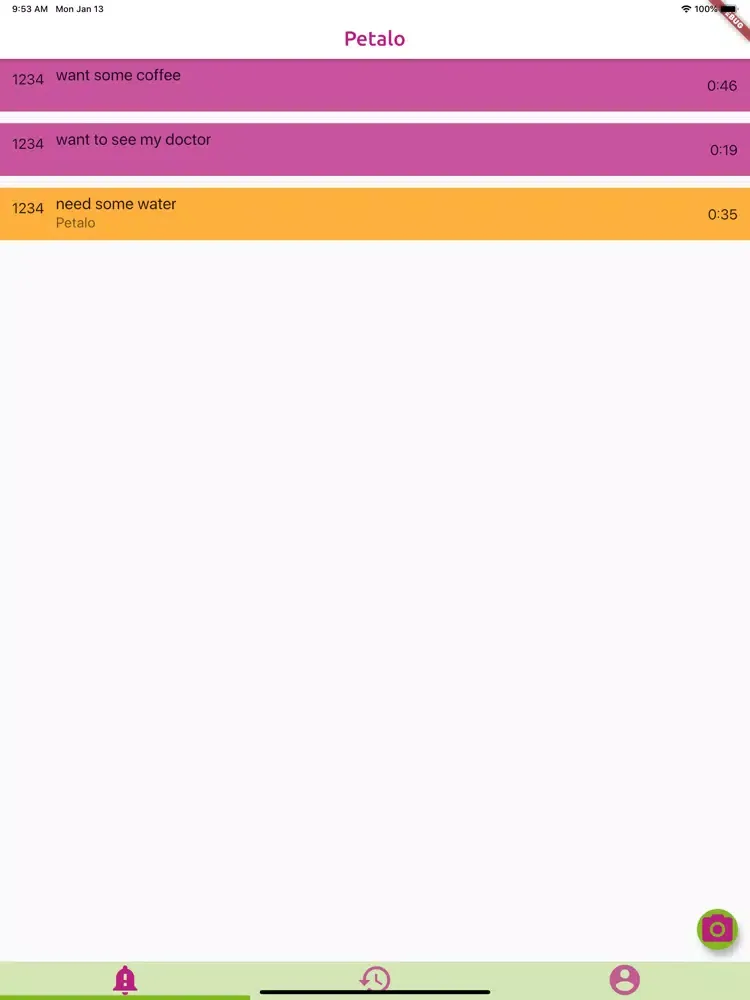This screenshot has height=1000, width=750.
Task: Tap the battery status icon
Action: 728,9
